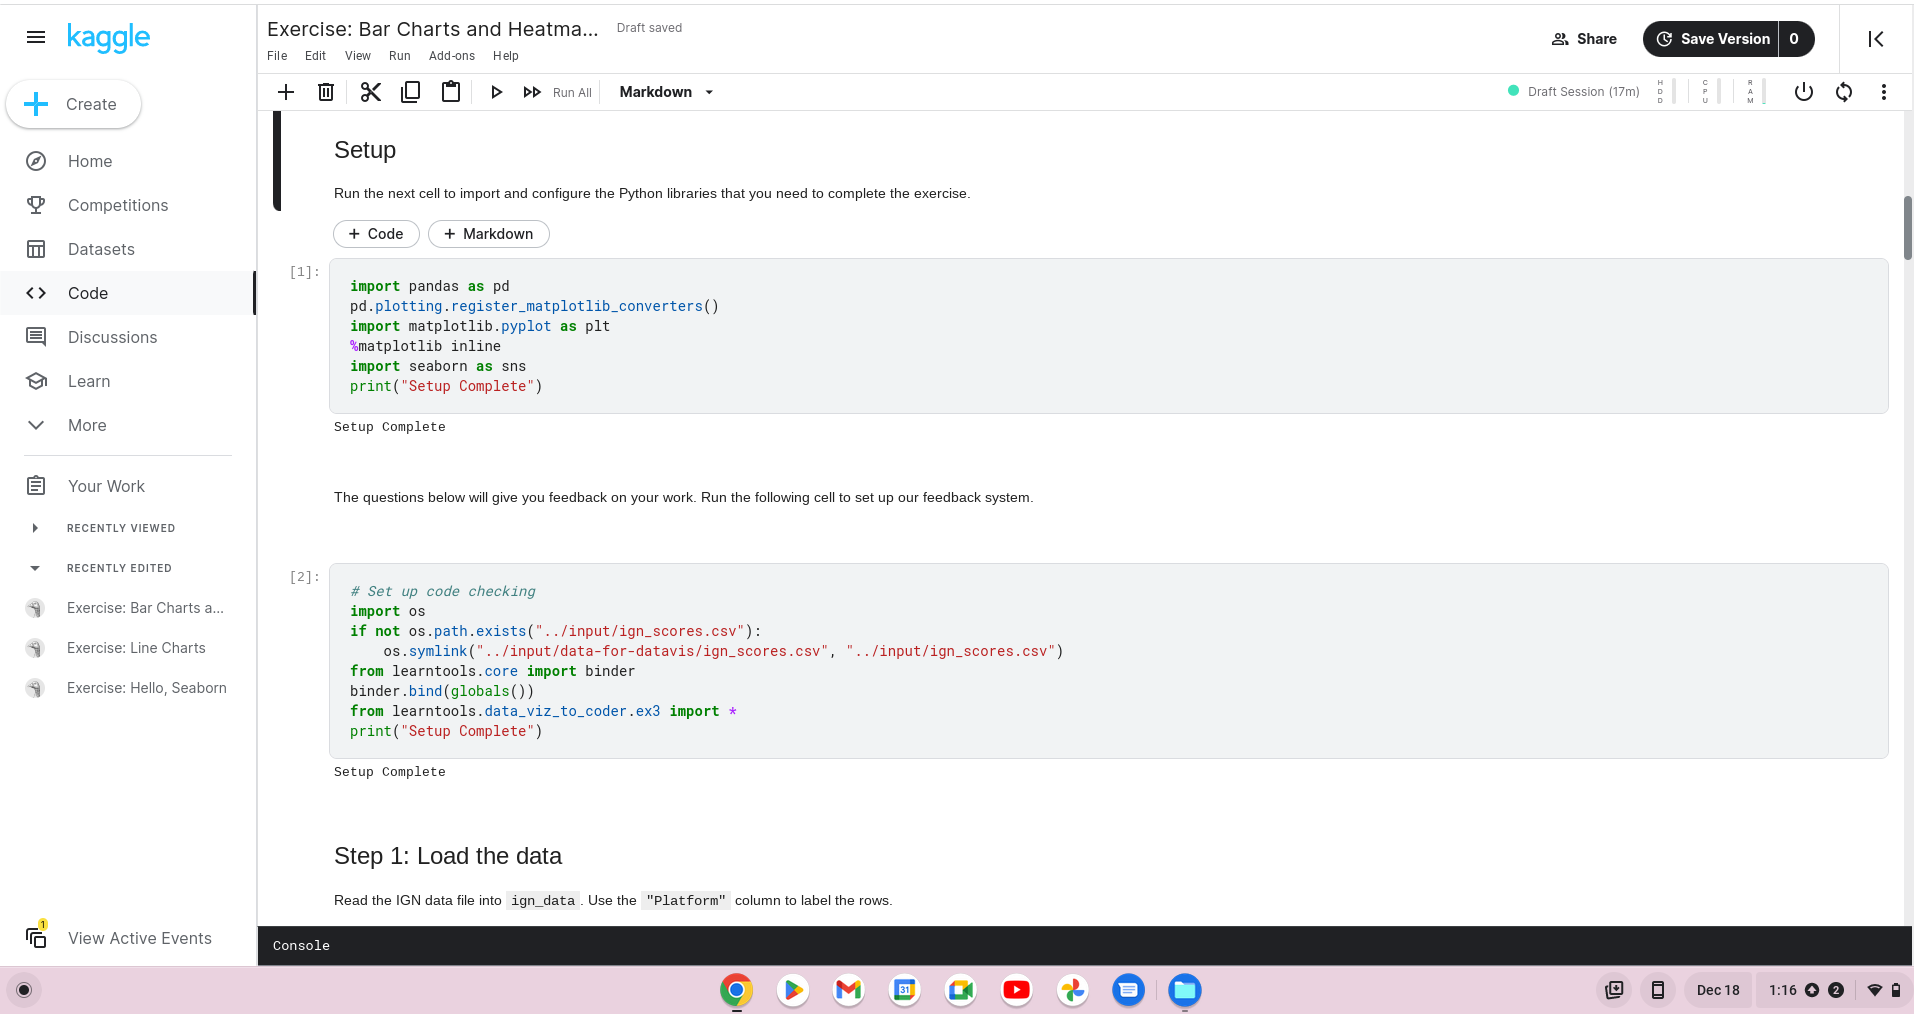
Task: Click the RAM usage meter
Action: coord(1755,92)
